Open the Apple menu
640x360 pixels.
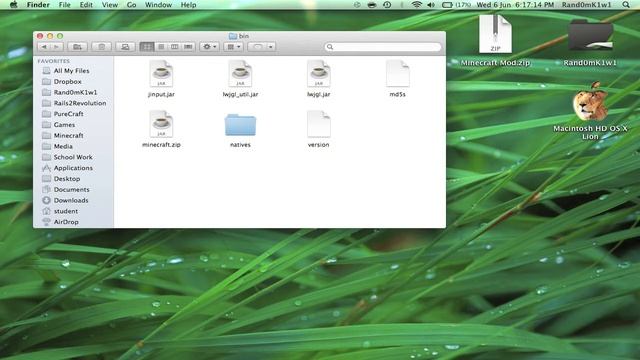tap(13, 5)
